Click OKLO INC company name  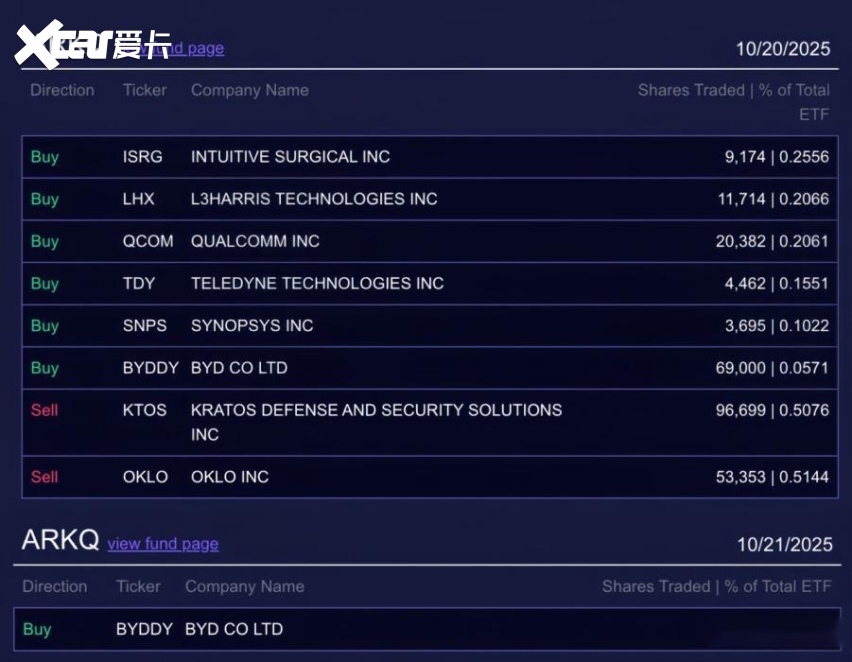pyautogui.click(x=229, y=477)
